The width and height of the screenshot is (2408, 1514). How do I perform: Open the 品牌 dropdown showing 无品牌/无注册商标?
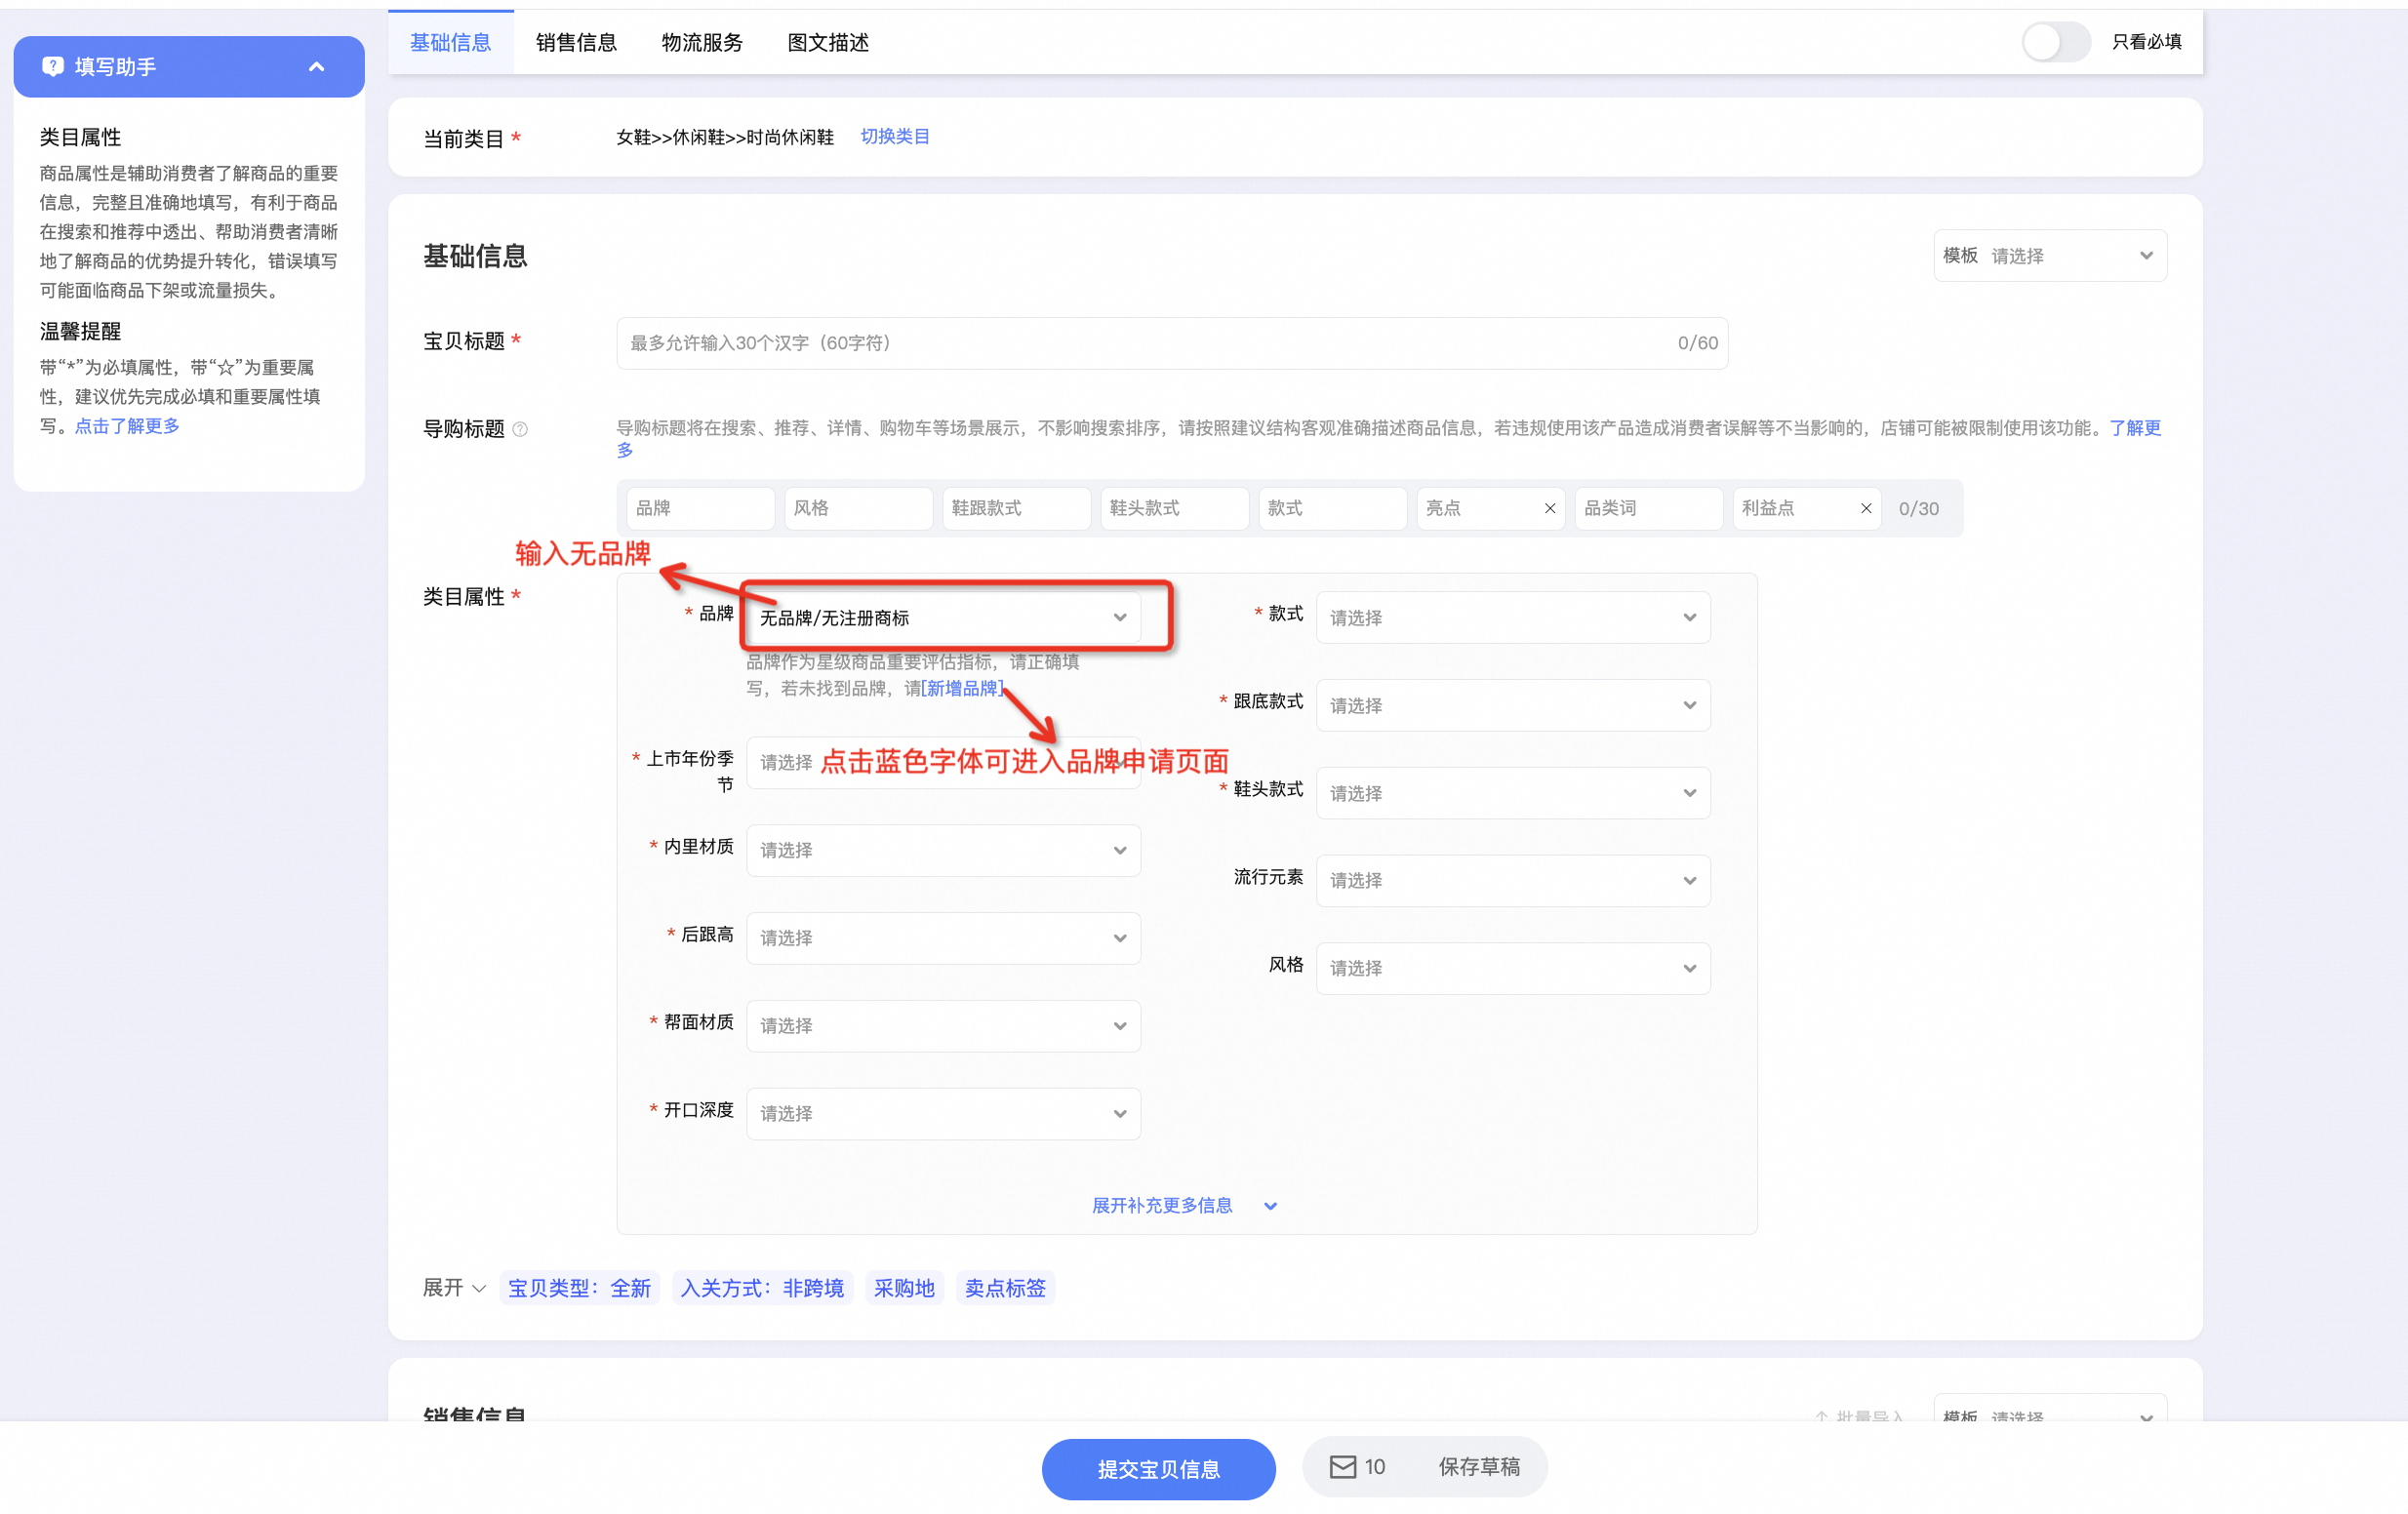[944, 618]
